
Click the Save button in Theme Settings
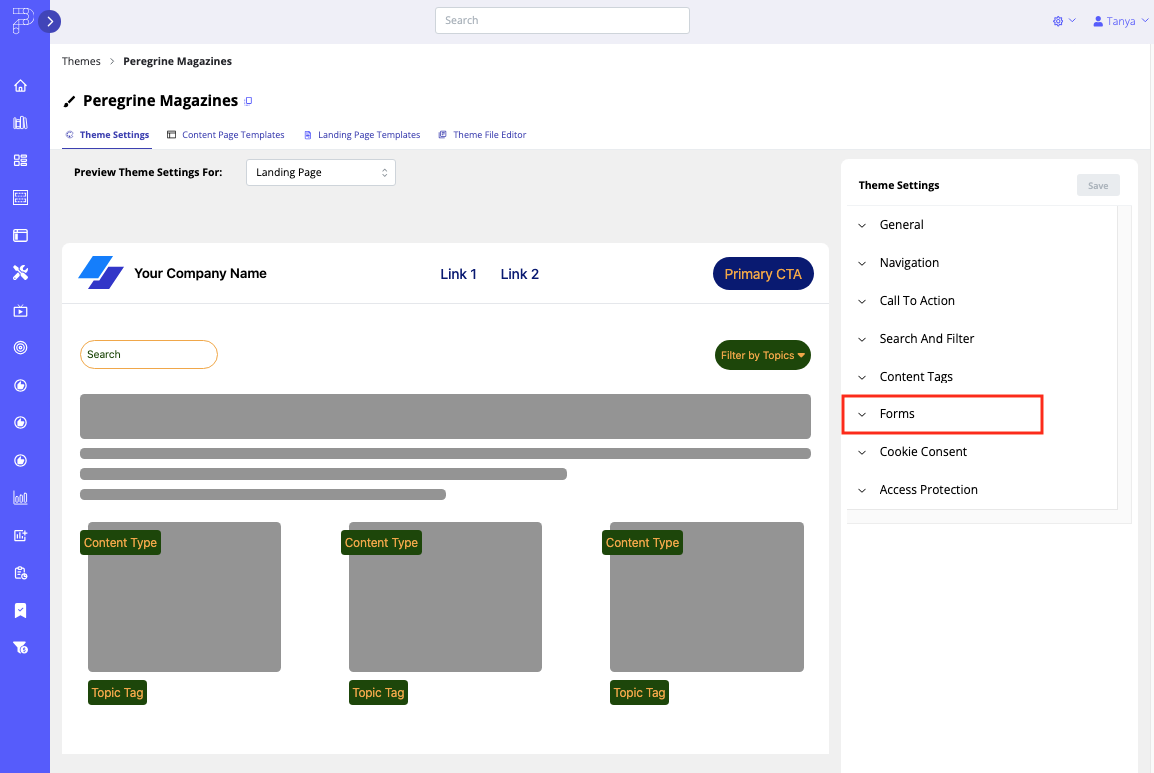pyautogui.click(x=1097, y=185)
